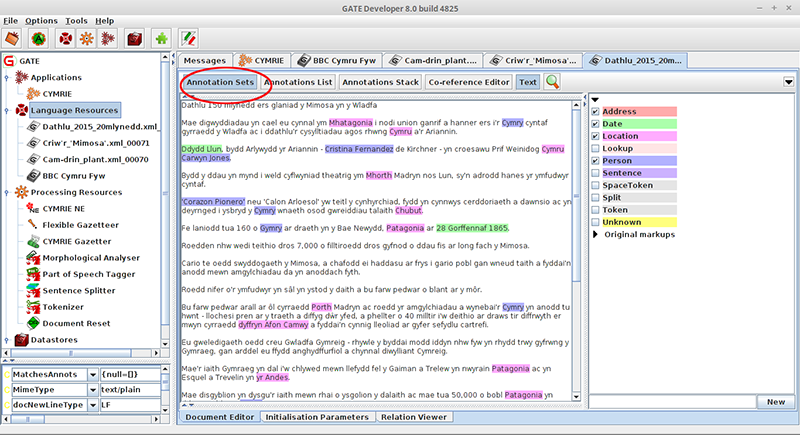Click the Tokenizer icon

coord(33,306)
